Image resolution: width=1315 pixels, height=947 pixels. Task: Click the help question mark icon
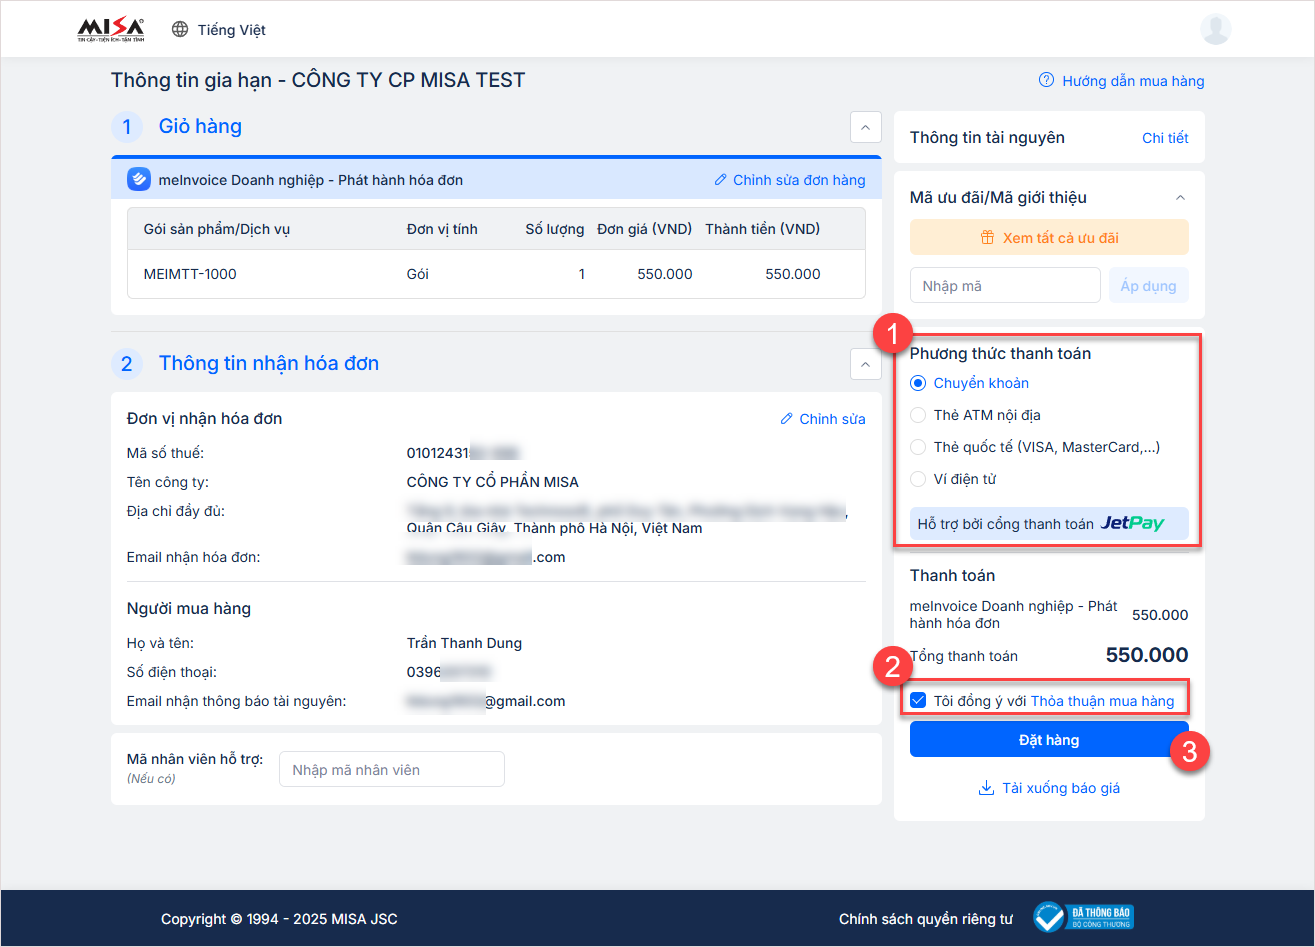coord(1047,81)
